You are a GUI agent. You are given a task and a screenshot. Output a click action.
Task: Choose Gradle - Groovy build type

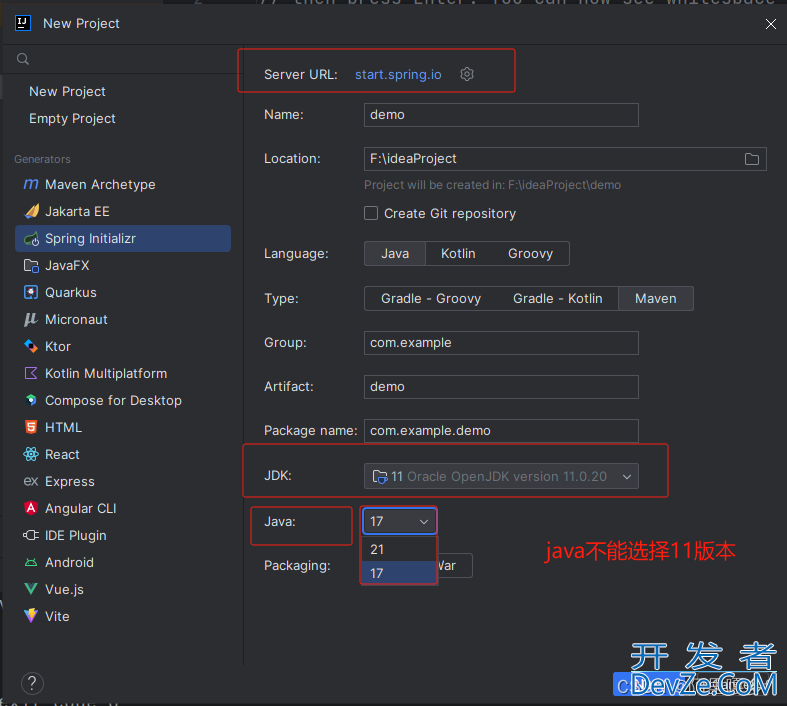tap(431, 299)
